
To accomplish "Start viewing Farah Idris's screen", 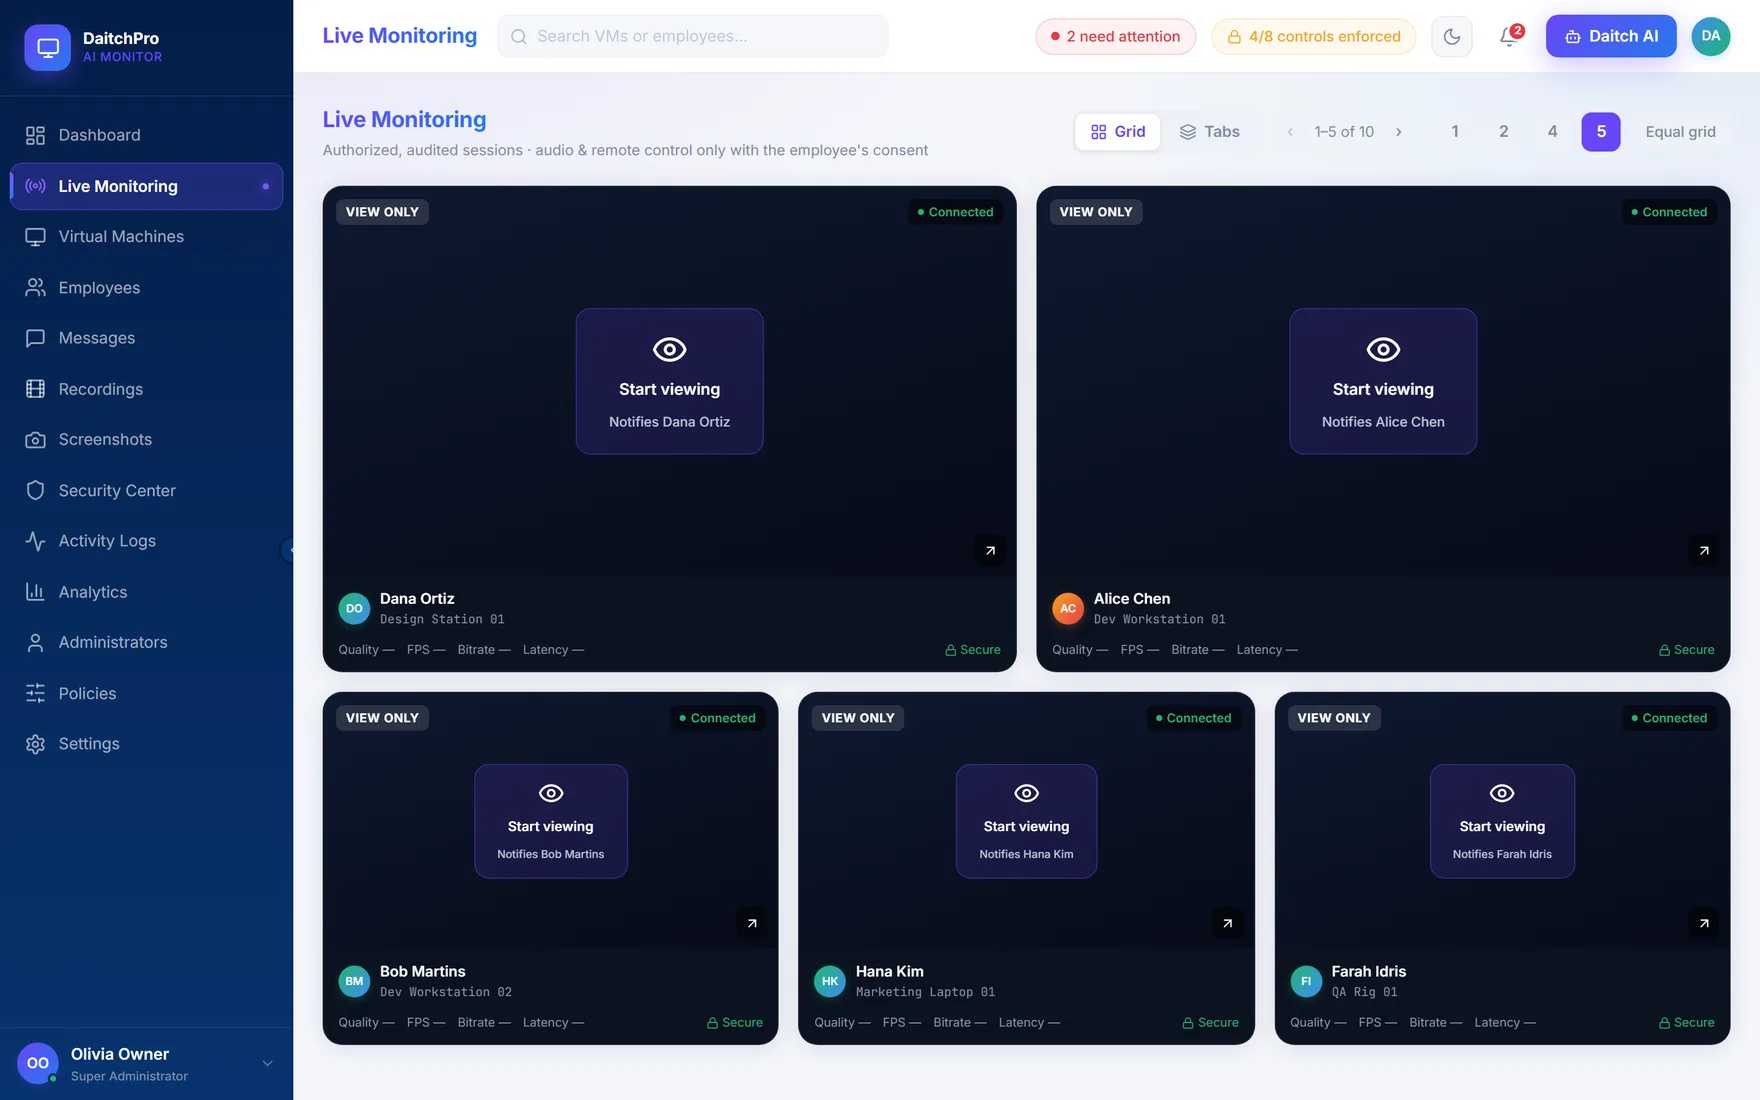I will tap(1502, 822).
